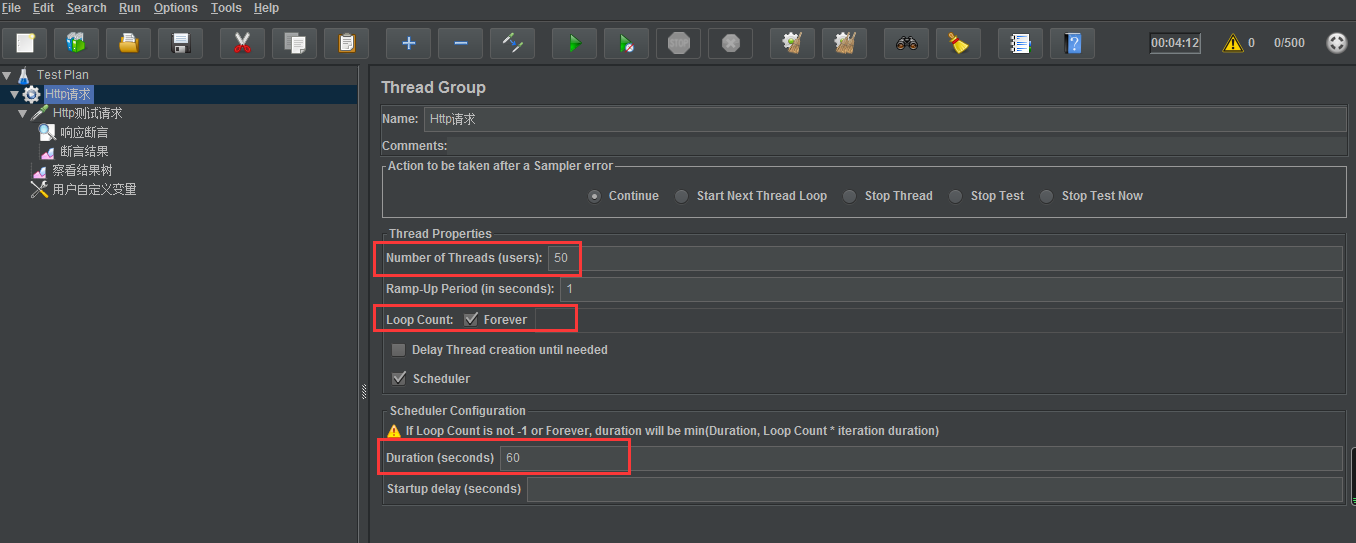Click the Ramp-Up Period field
1356x543 pixels.
click(951, 289)
